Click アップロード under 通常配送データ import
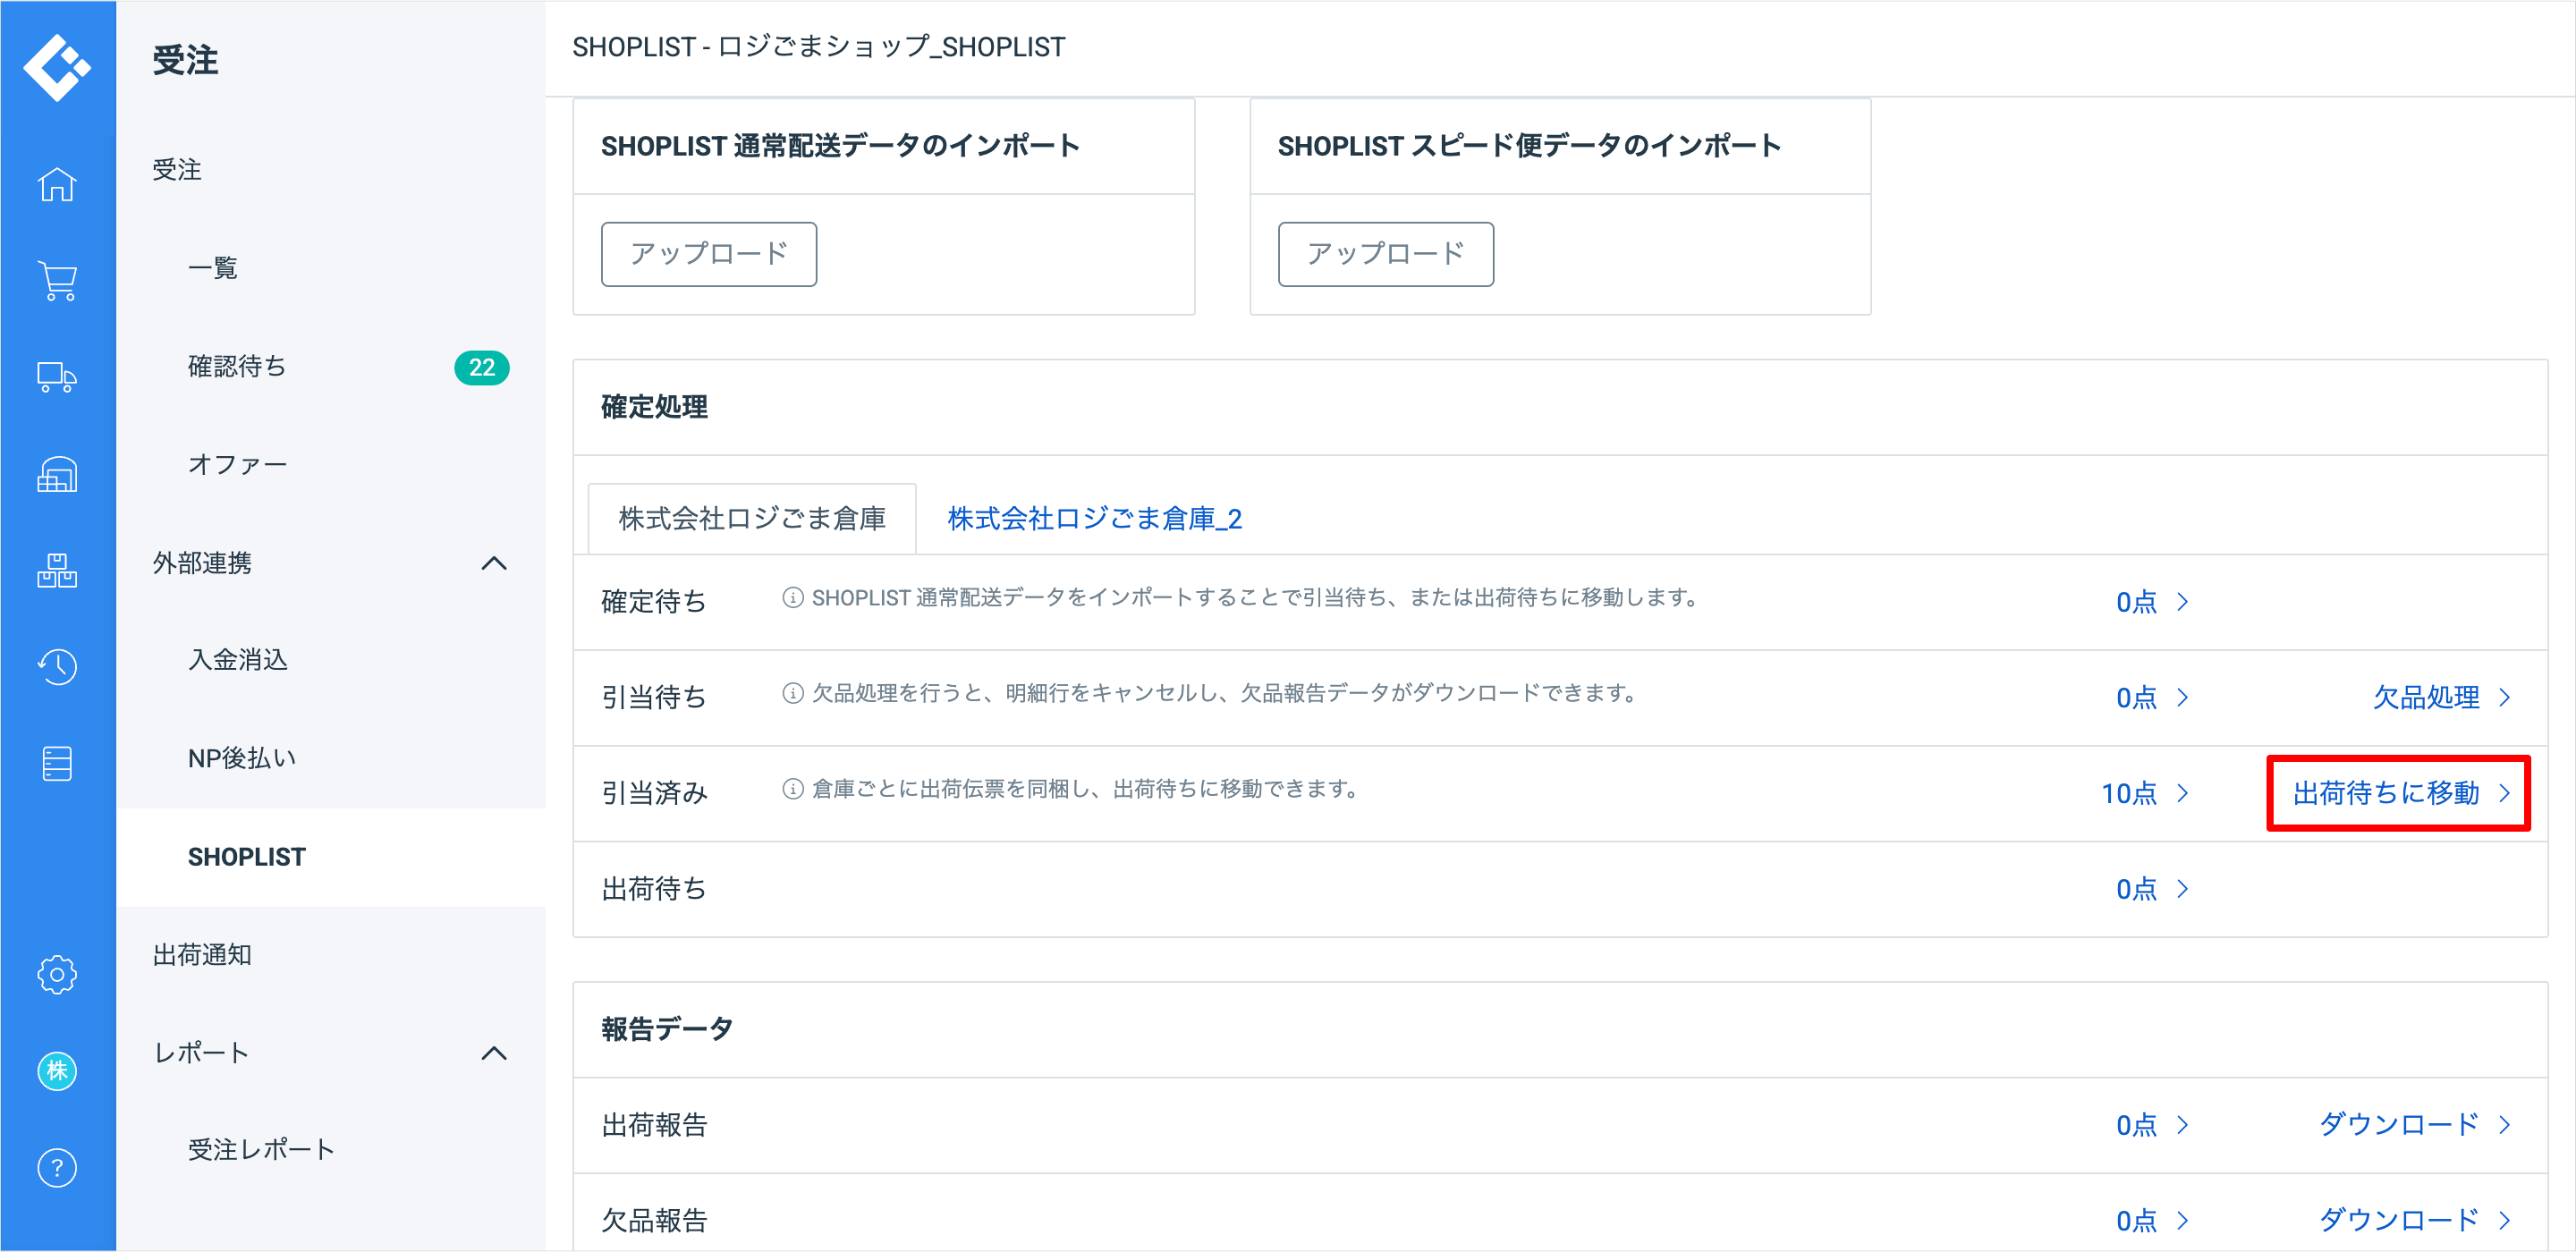Image resolution: width=2576 pixels, height=1252 pixels. pyautogui.click(x=708, y=254)
